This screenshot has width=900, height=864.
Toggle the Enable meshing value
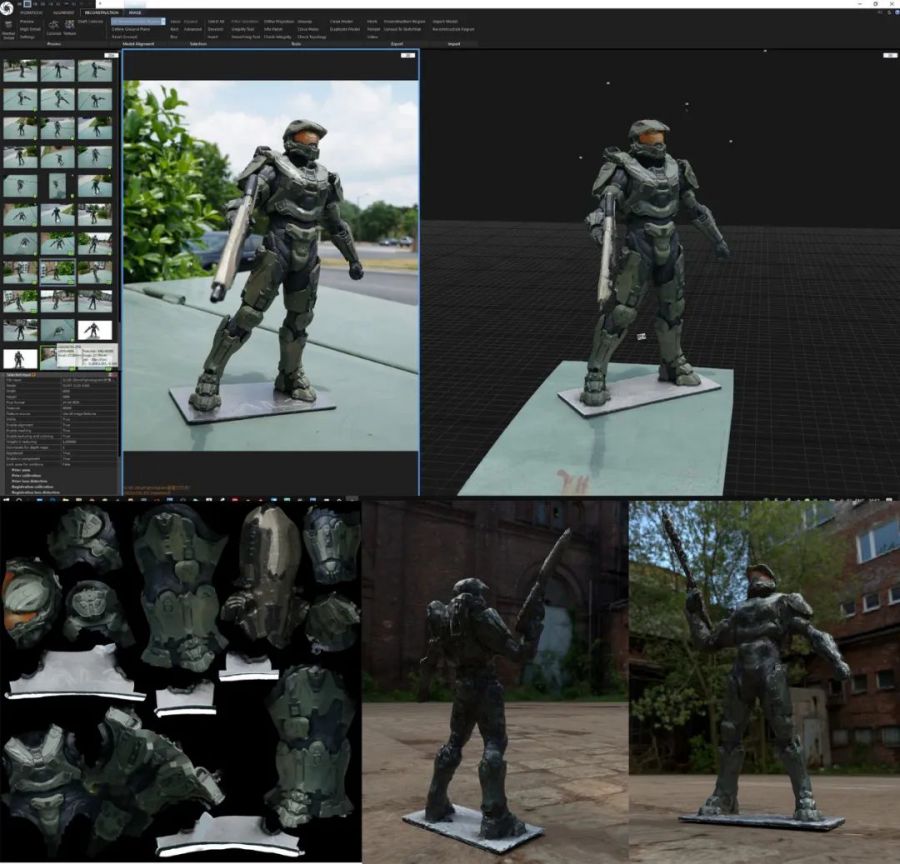[x=89, y=430]
